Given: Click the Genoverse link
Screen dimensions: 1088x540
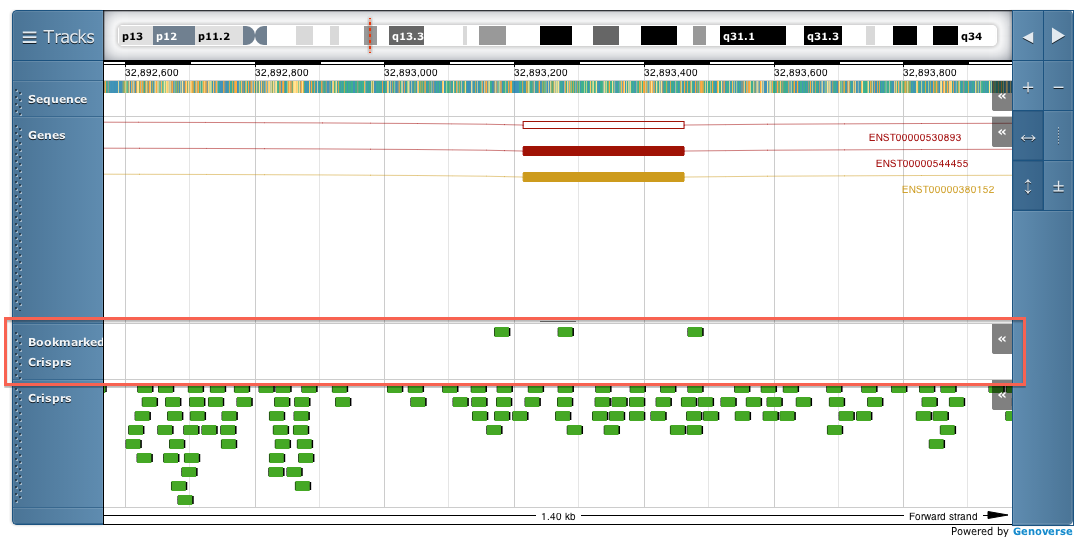Looking at the screenshot, I should (1042, 532).
